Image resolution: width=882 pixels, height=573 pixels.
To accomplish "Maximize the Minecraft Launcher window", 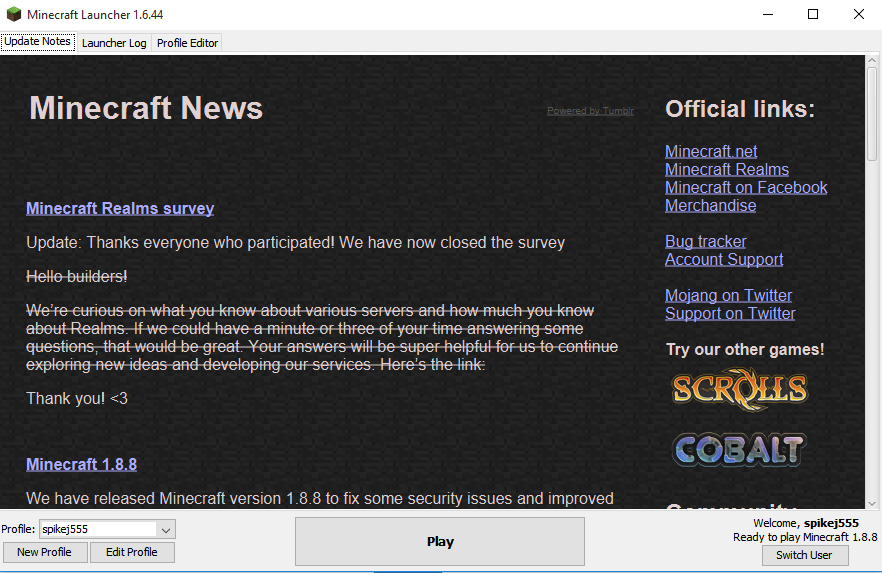I will (813, 15).
